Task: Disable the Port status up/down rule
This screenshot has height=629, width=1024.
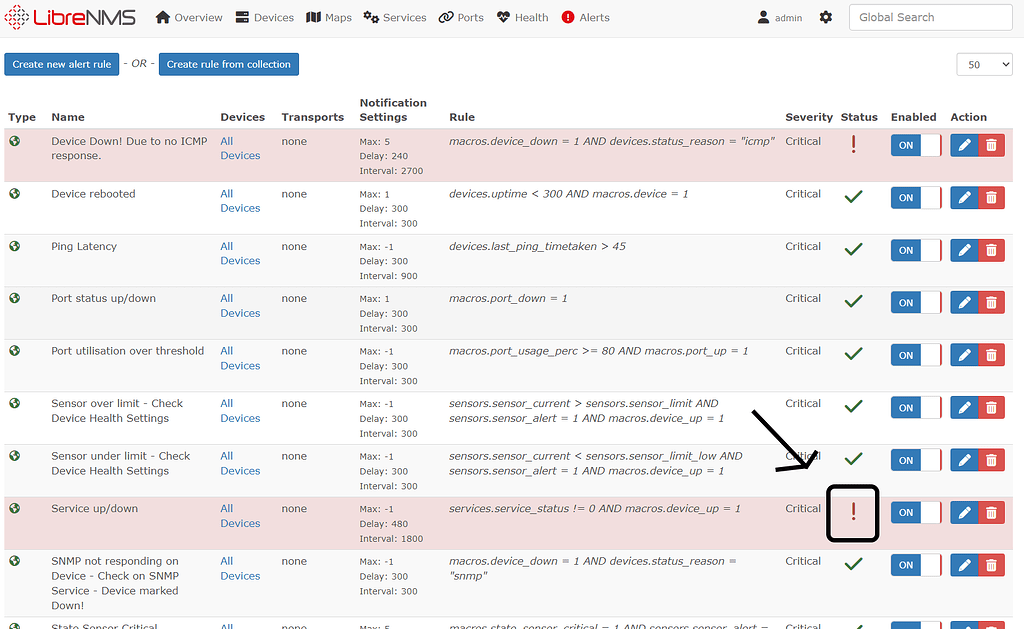Action: (x=913, y=301)
